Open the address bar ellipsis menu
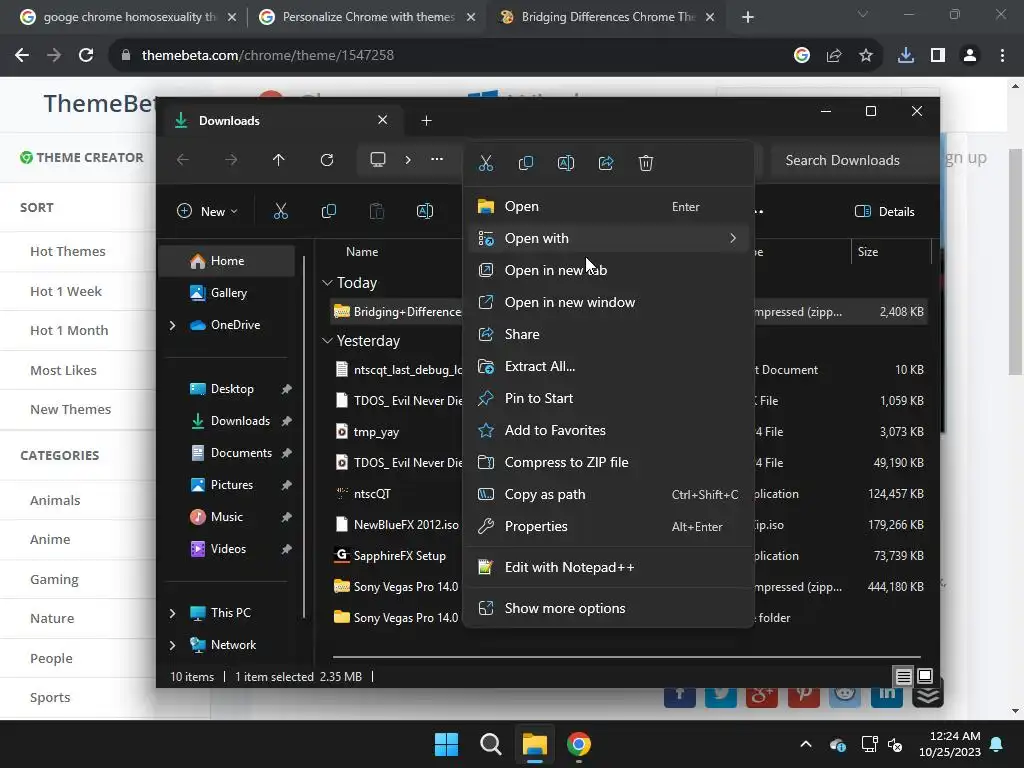 click(x=437, y=159)
